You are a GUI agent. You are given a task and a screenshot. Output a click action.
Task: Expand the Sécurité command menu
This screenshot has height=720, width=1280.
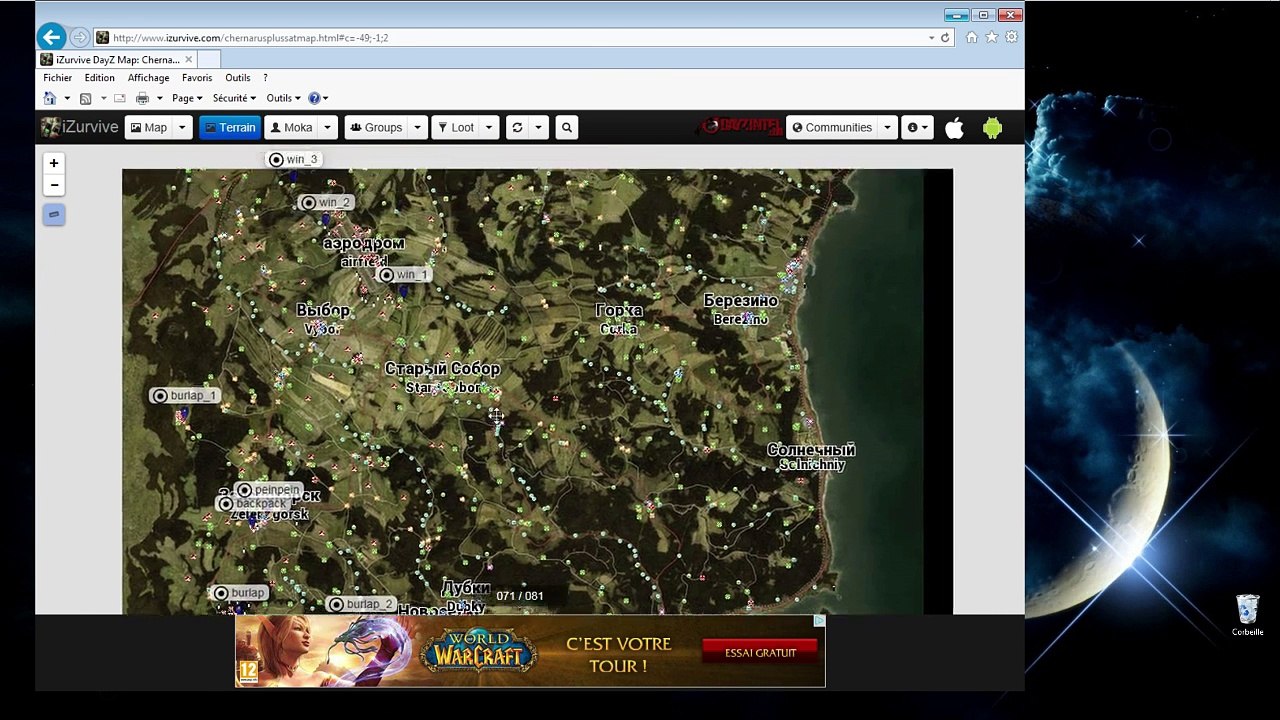(234, 98)
